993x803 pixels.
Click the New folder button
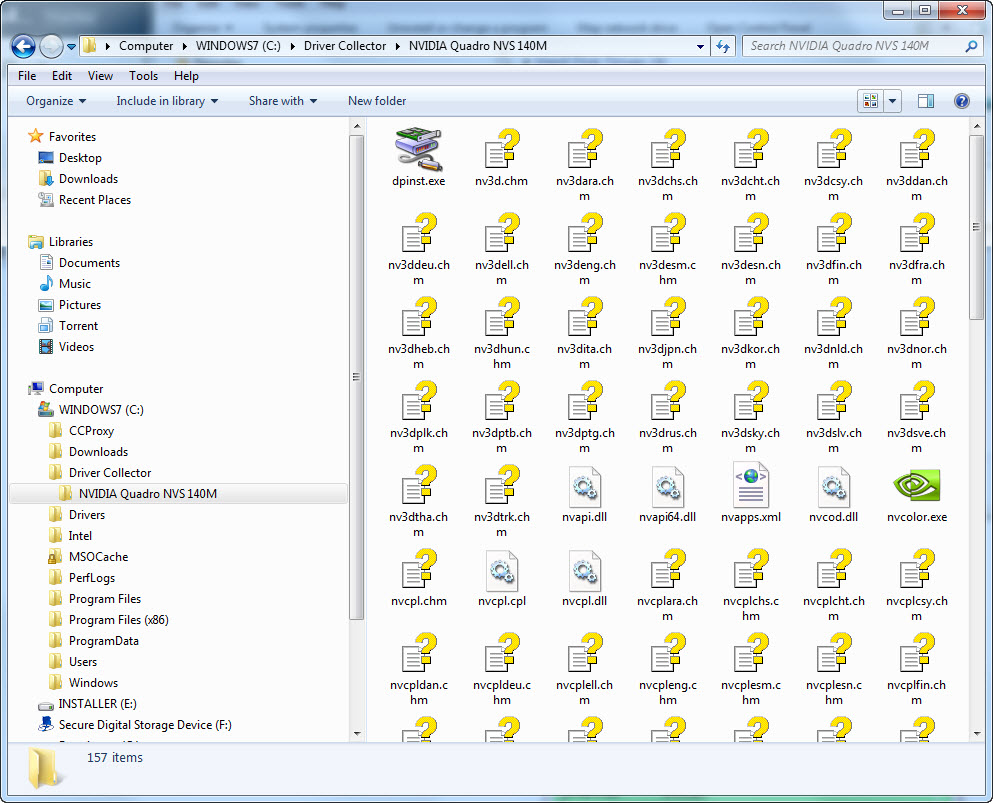tap(377, 101)
